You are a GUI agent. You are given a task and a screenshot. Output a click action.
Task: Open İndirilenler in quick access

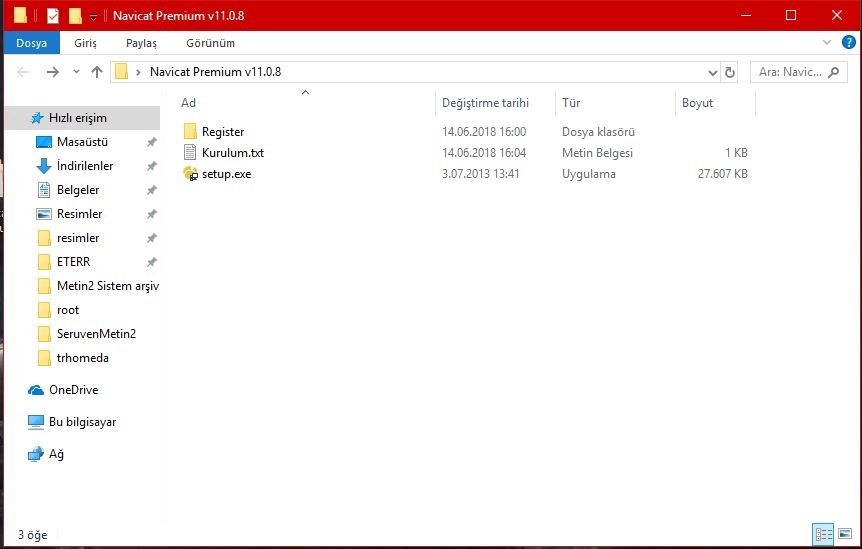pos(85,165)
